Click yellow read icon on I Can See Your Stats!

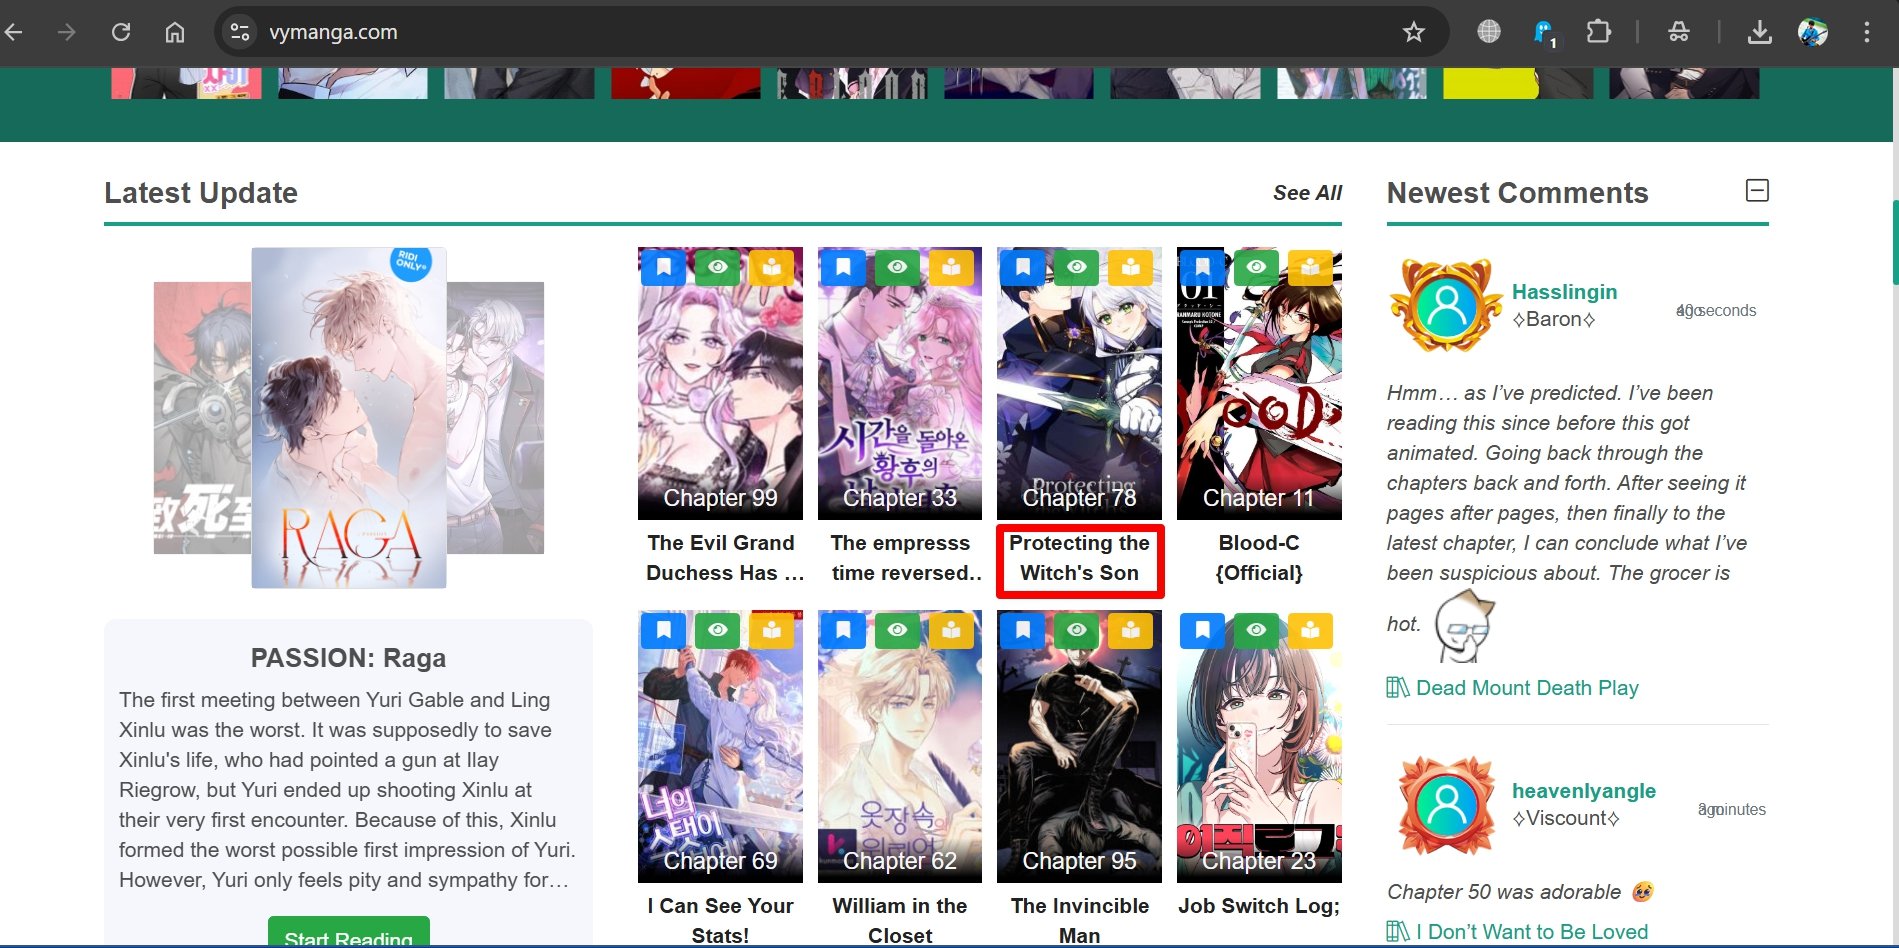click(771, 630)
